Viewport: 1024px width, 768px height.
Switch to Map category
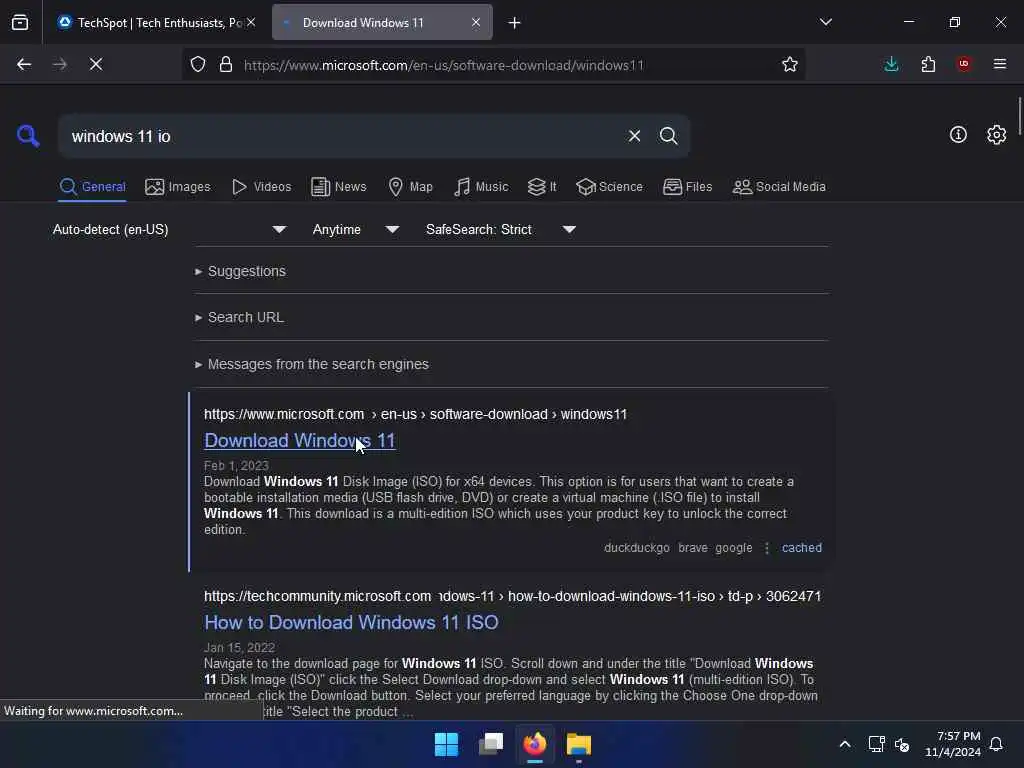pyautogui.click(x=411, y=187)
